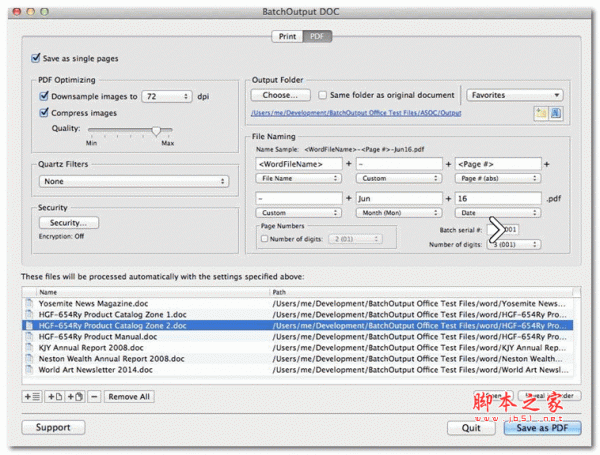Click the Save as PDF button

542,428
